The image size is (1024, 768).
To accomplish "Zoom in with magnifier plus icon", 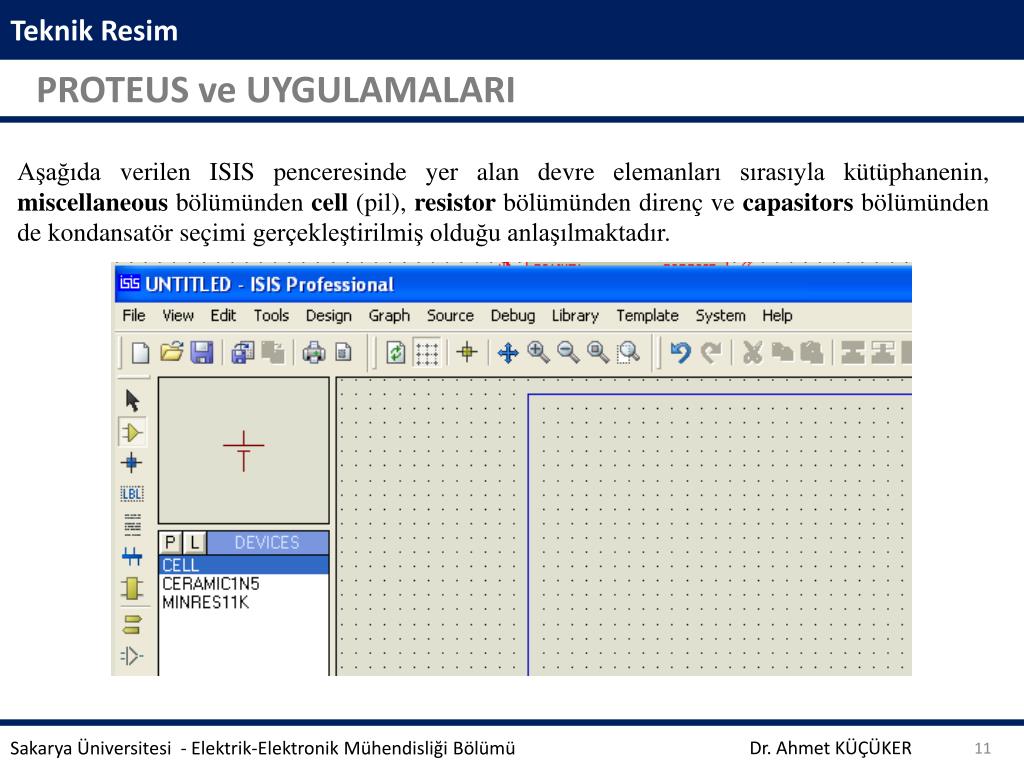I will [538, 352].
